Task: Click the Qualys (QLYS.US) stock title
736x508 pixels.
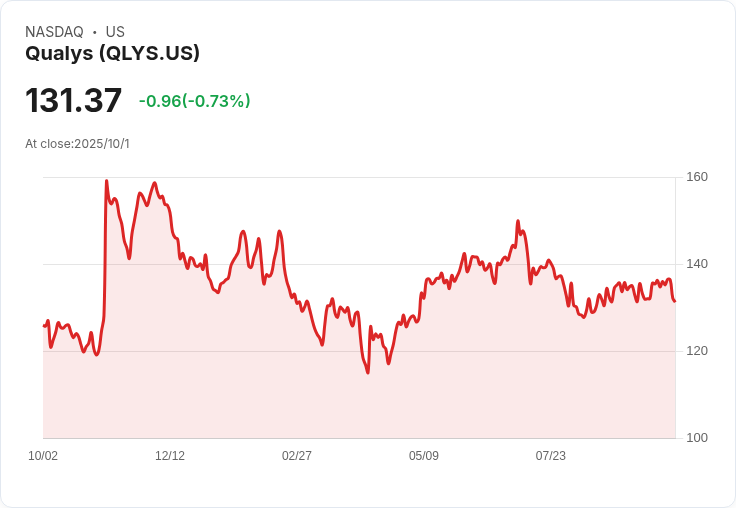Action: click(112, 54)
